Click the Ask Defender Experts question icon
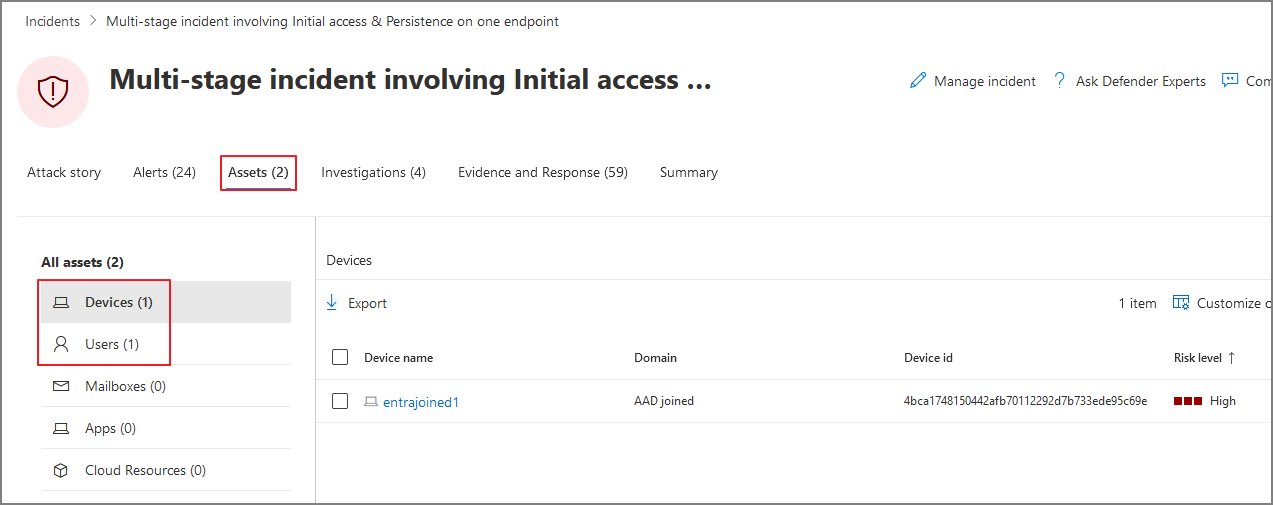 coord(1060,81)
